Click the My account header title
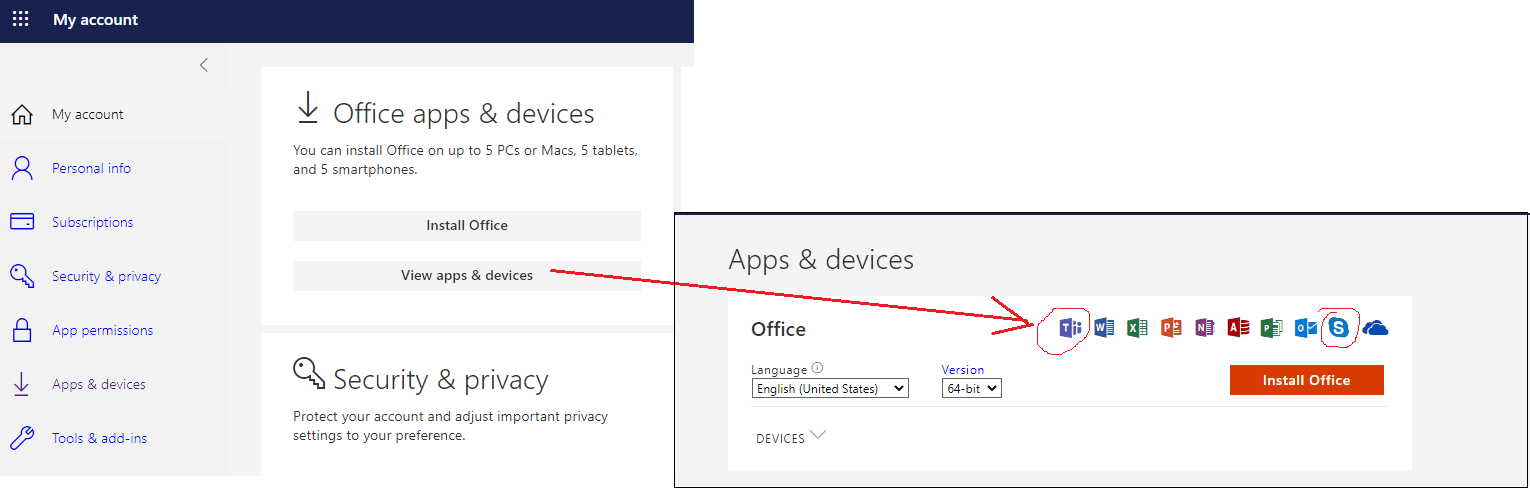 (x=96, y=20)
